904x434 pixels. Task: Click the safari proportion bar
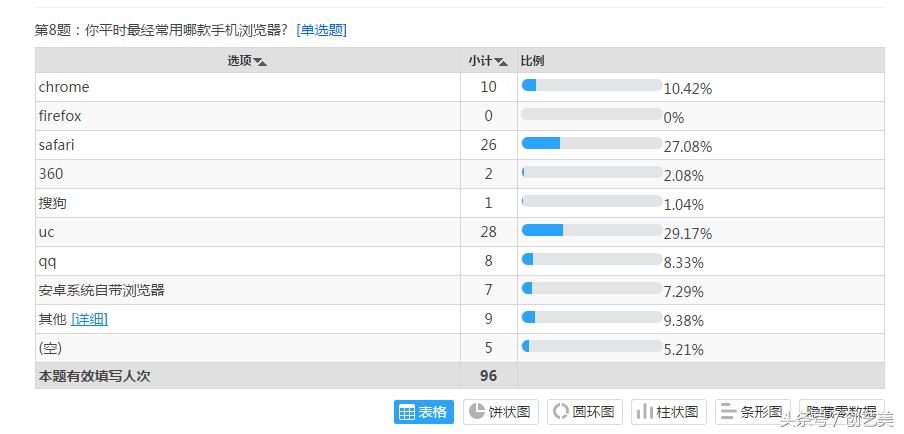point(592,143)
